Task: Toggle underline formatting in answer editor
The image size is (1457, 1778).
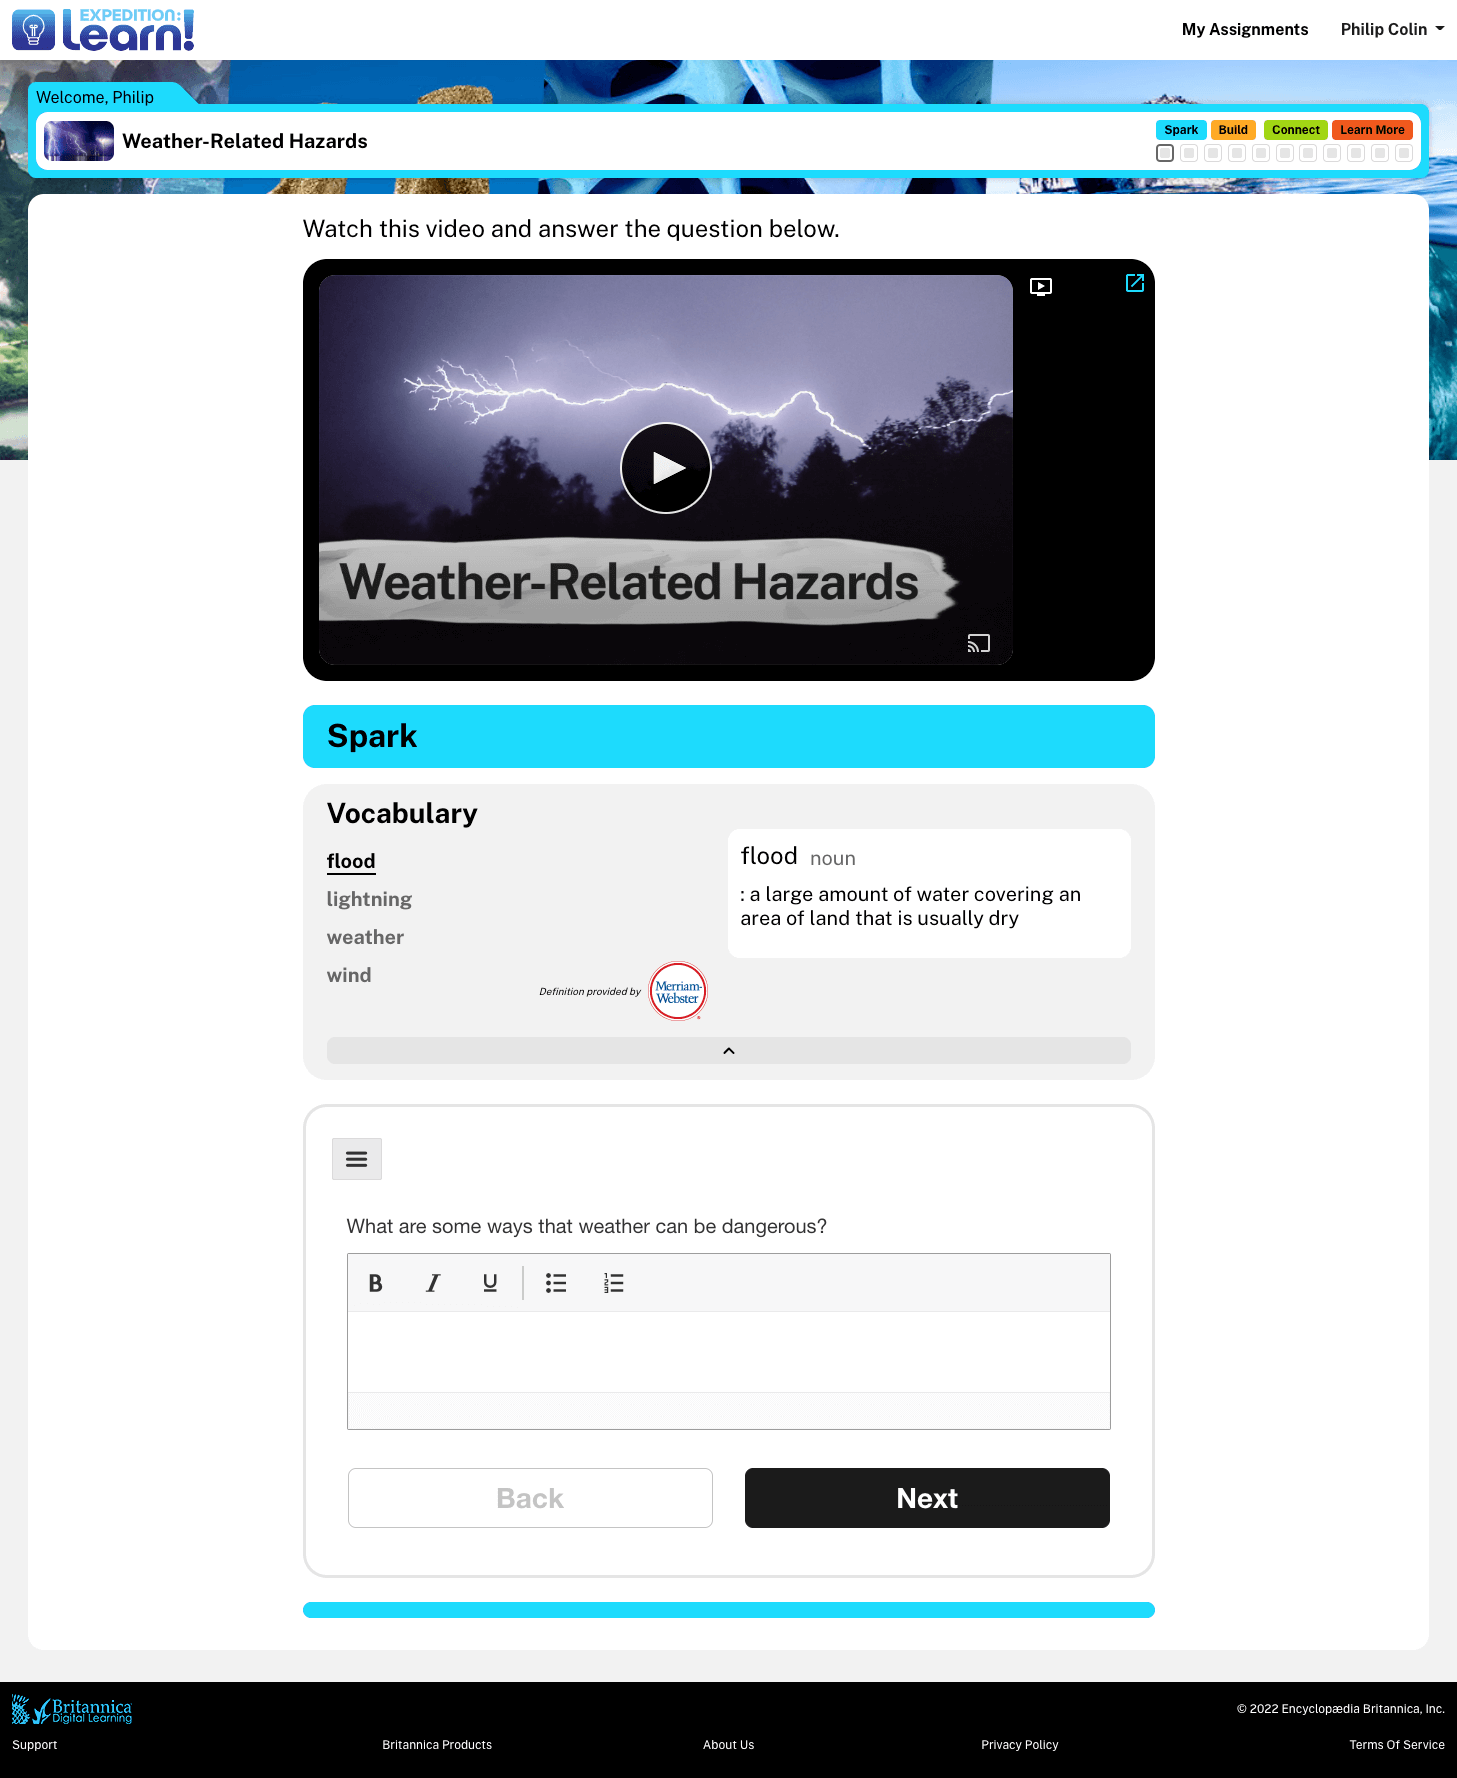Action: [489, 1283]
